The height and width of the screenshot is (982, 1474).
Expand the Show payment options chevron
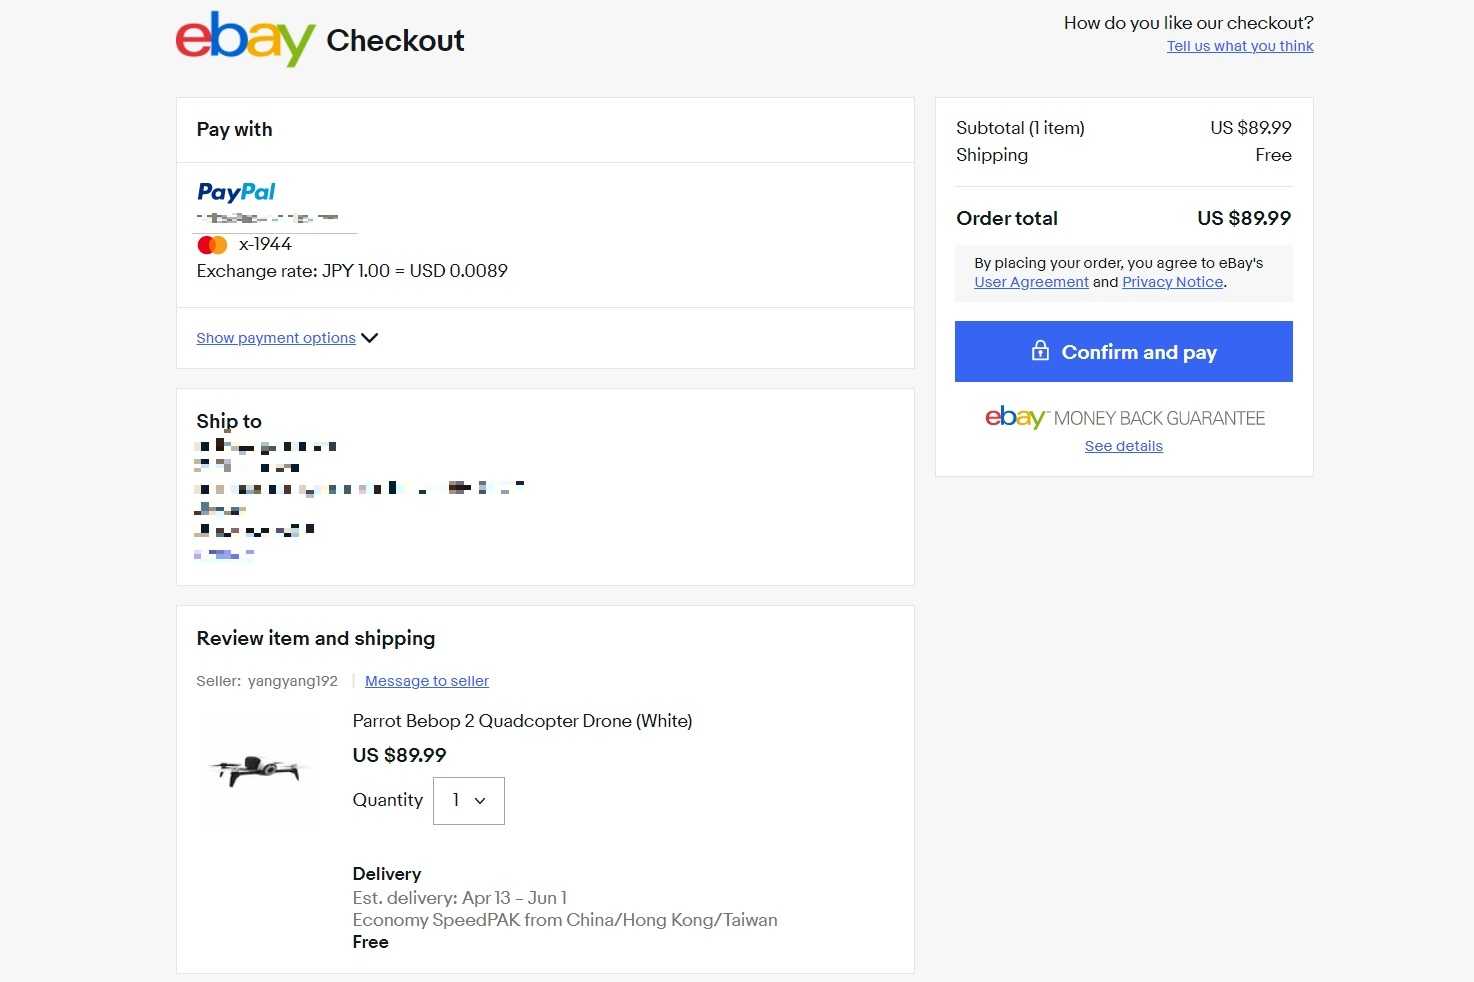click(x=370, y=338)
